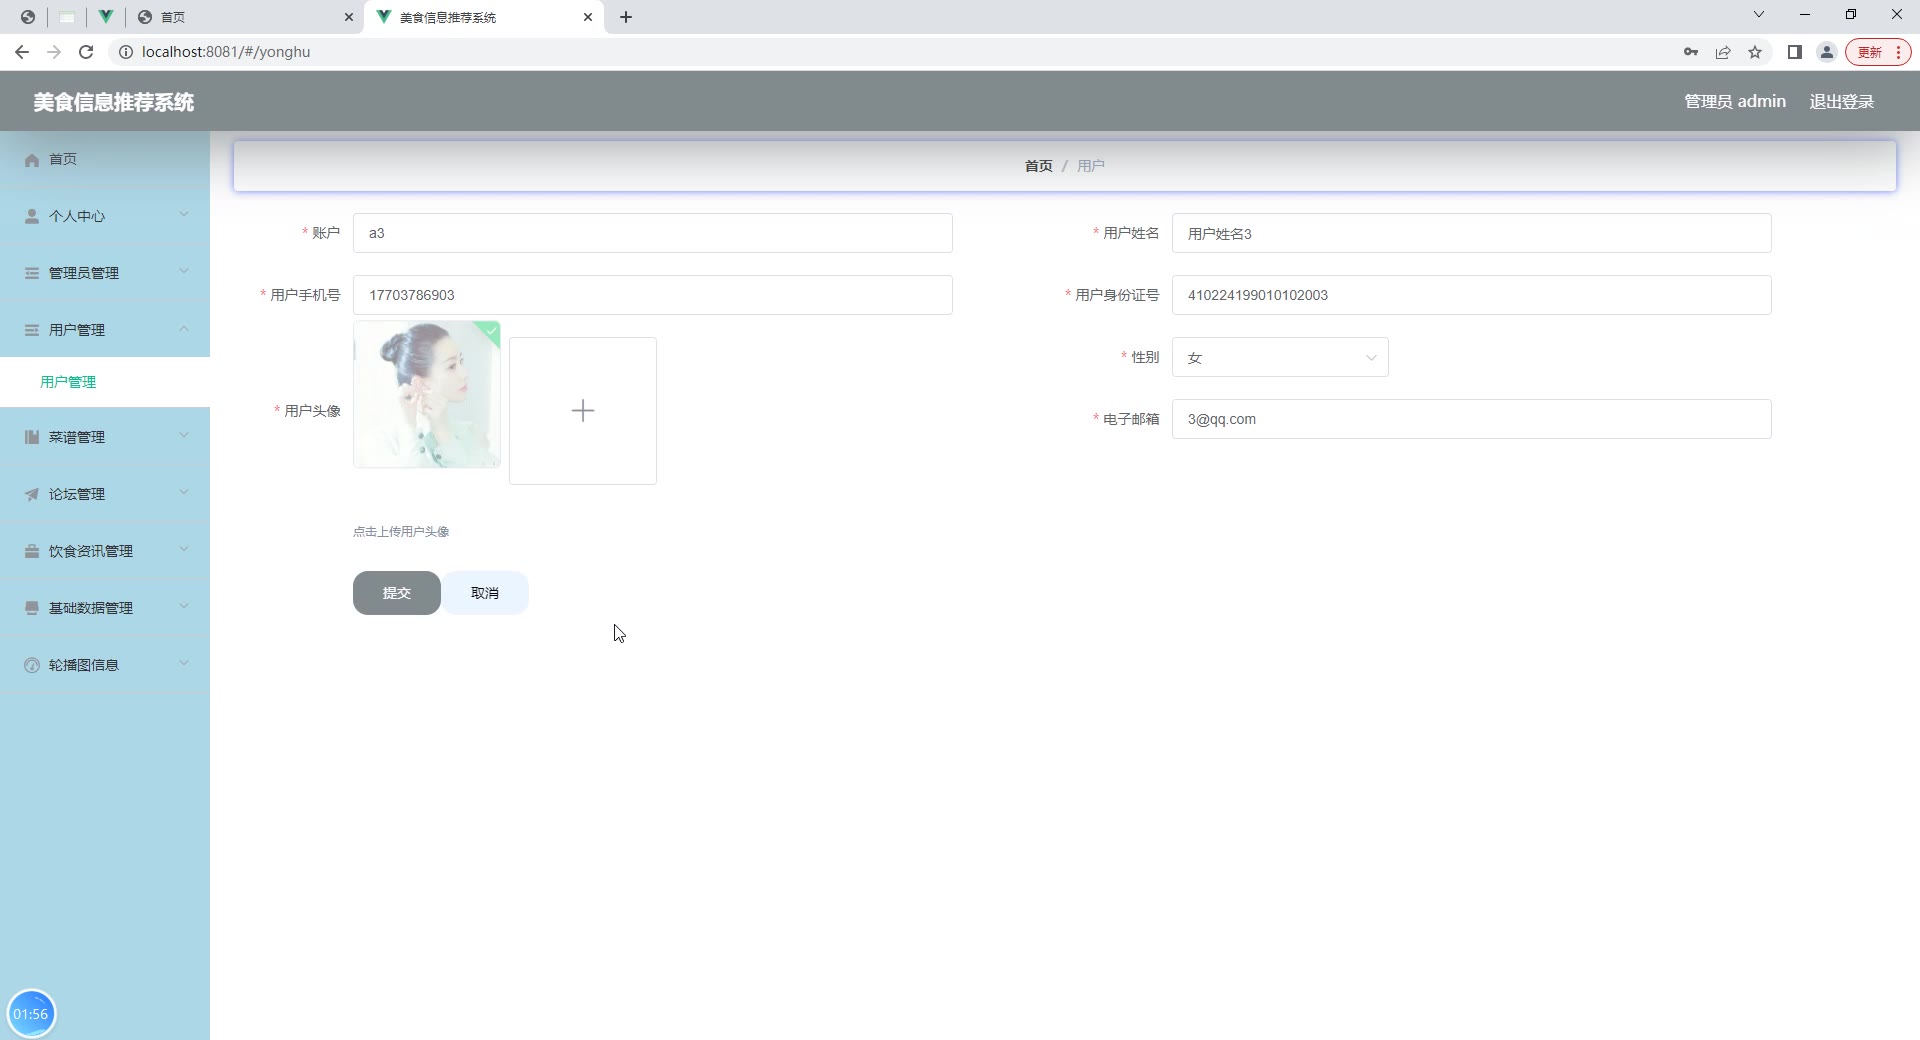1920x1040 pixels.
Task: Expand the 个人中心 menu chevron
Action: point(184,214)
